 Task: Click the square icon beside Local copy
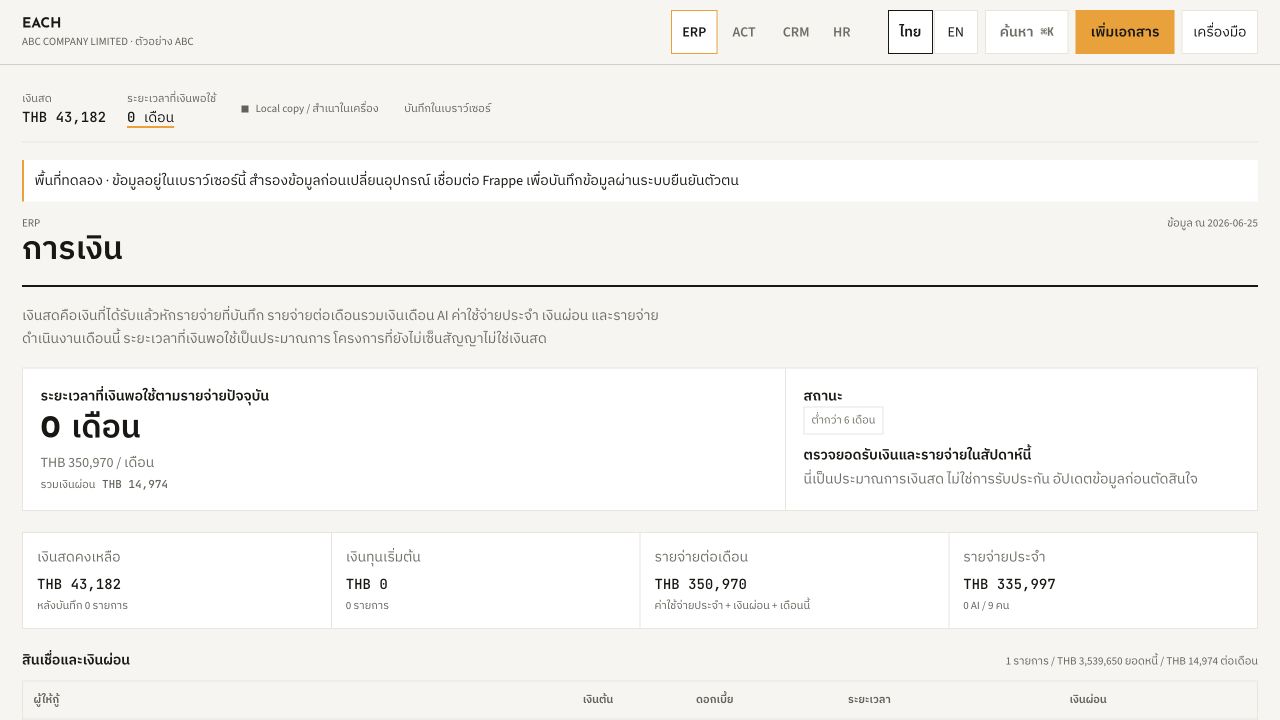(x=245, y=109)
